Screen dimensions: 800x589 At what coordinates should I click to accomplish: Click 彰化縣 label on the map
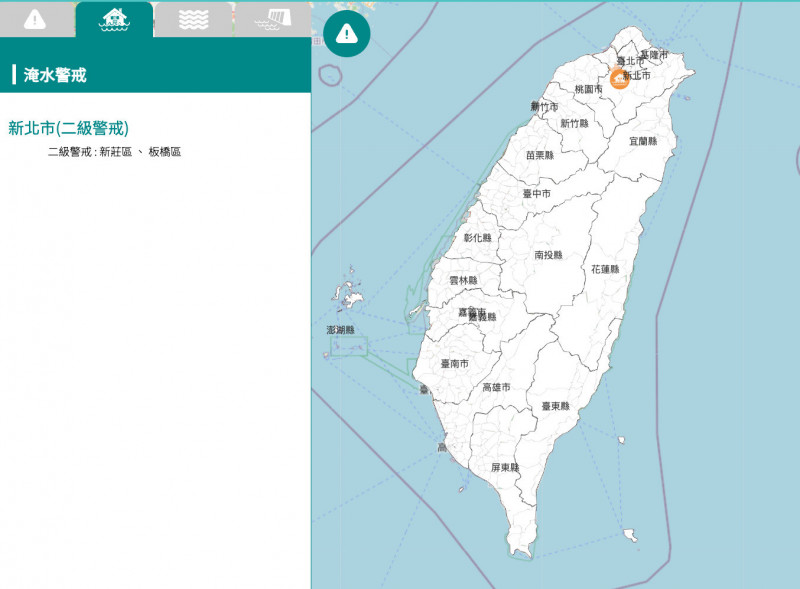click(478, 238)
